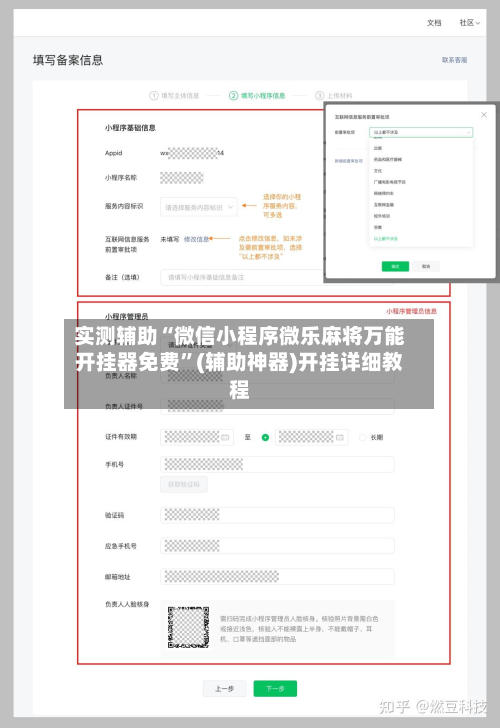
Task: Pick 文化 in the approval list
Action: tap(378, 171)
